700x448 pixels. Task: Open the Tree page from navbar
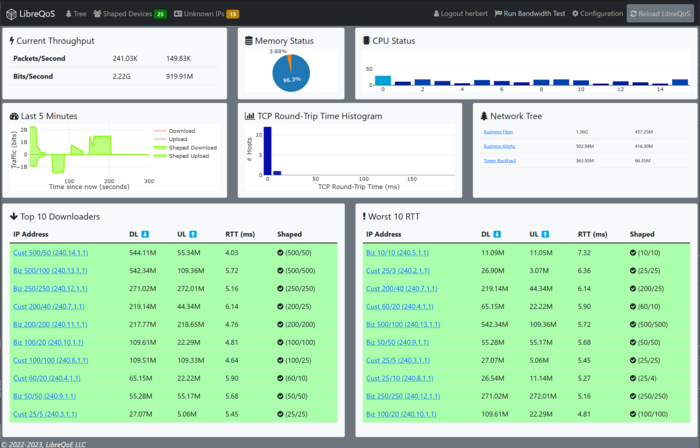76,14
